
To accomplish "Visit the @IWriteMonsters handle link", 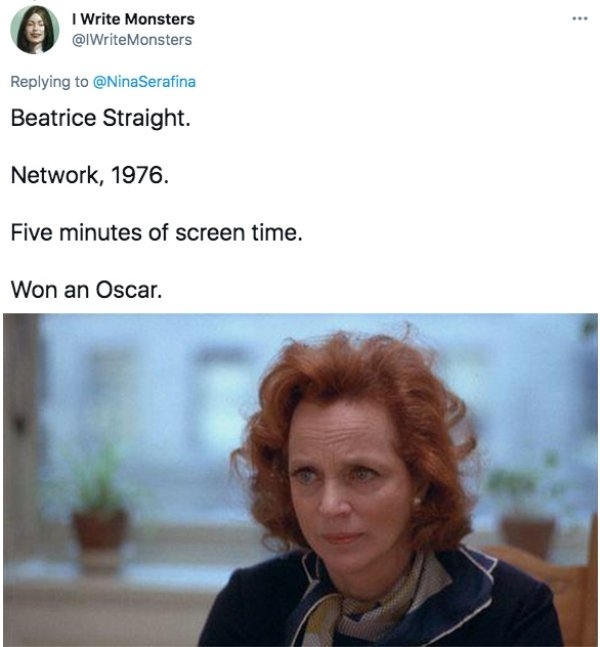I will pyautogui.click(x=132, y=40).
